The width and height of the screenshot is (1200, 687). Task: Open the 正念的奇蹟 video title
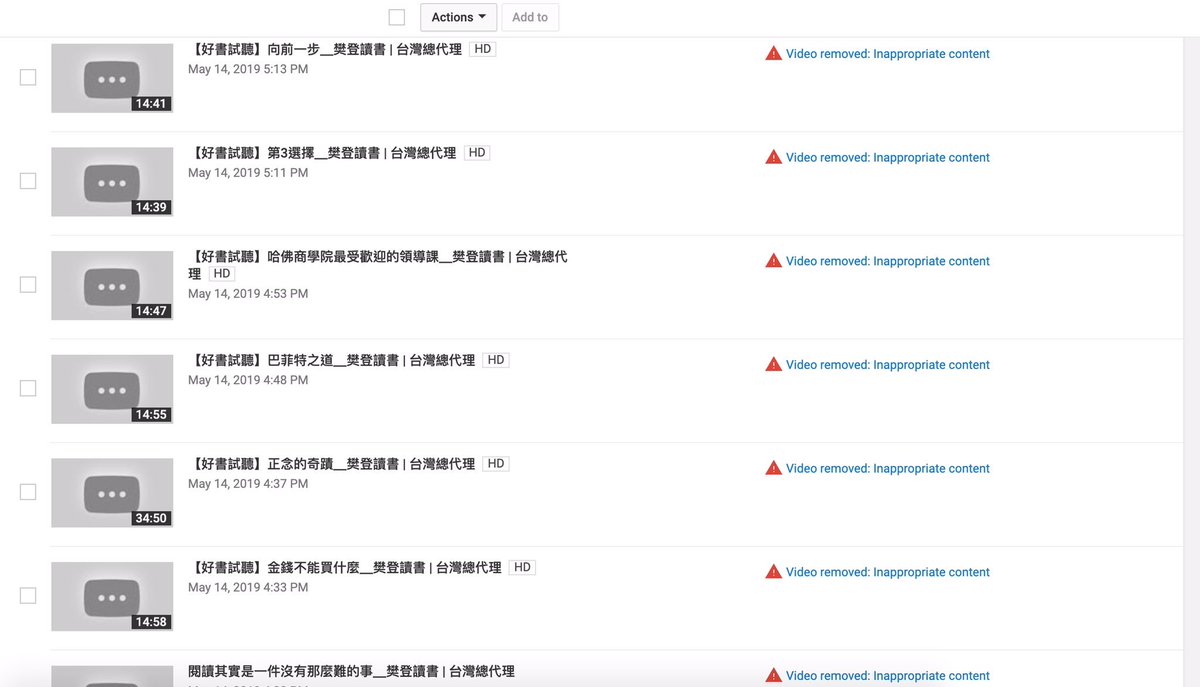(332, 464)
